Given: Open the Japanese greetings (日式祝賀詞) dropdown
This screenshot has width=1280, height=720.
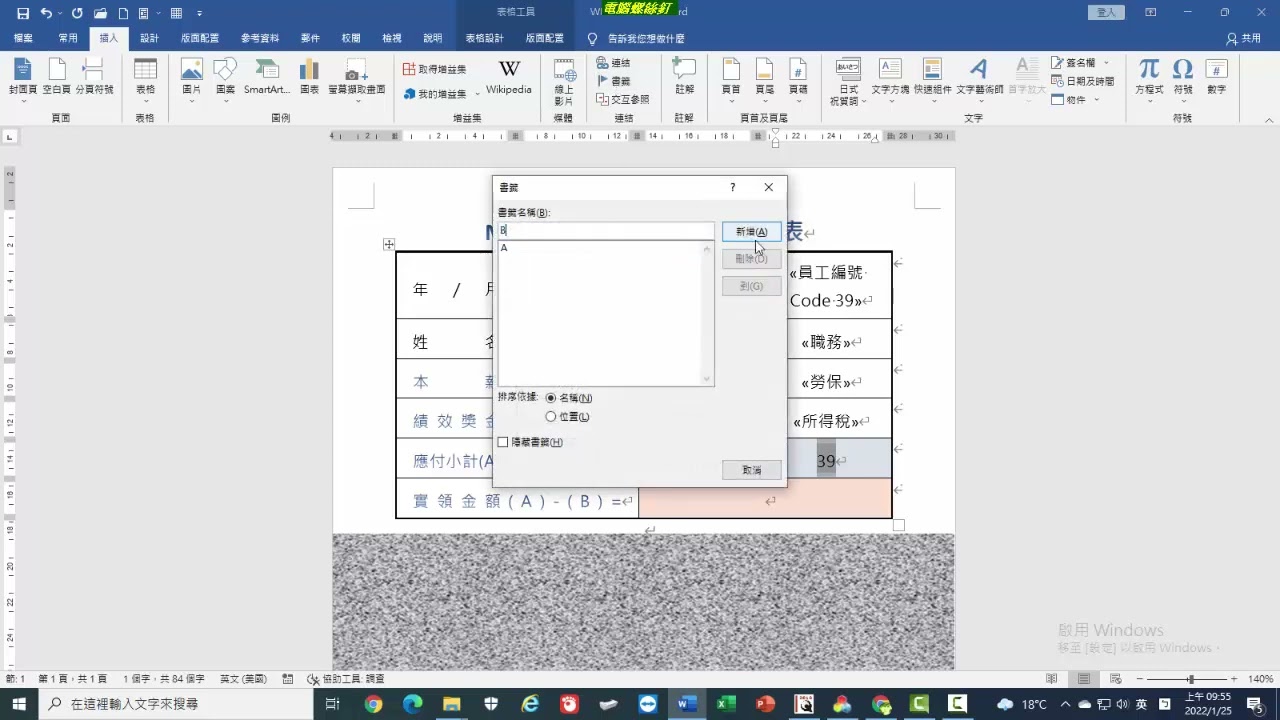Looking at the screenshot, I should coord(847,82).
